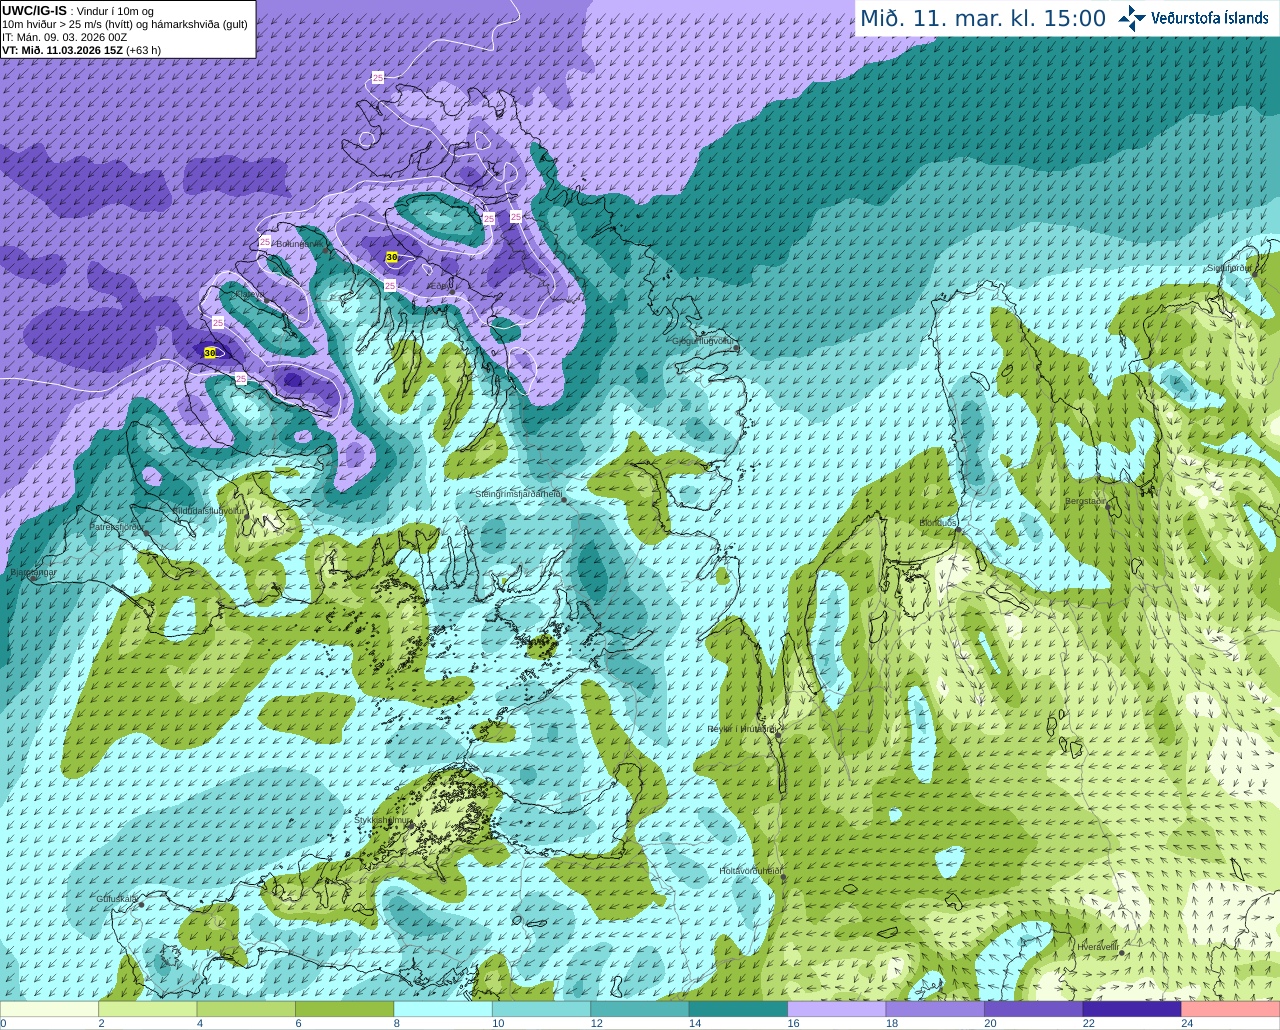Screen dimensions: 1280x1030
Task: Select the bright cyan 8–10 legend swatch
Action: (x=443, y=1009)
